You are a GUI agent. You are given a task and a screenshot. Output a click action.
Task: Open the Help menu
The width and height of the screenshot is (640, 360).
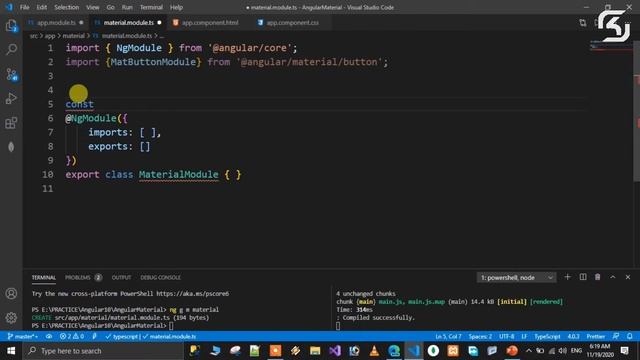tap(176, 7)
